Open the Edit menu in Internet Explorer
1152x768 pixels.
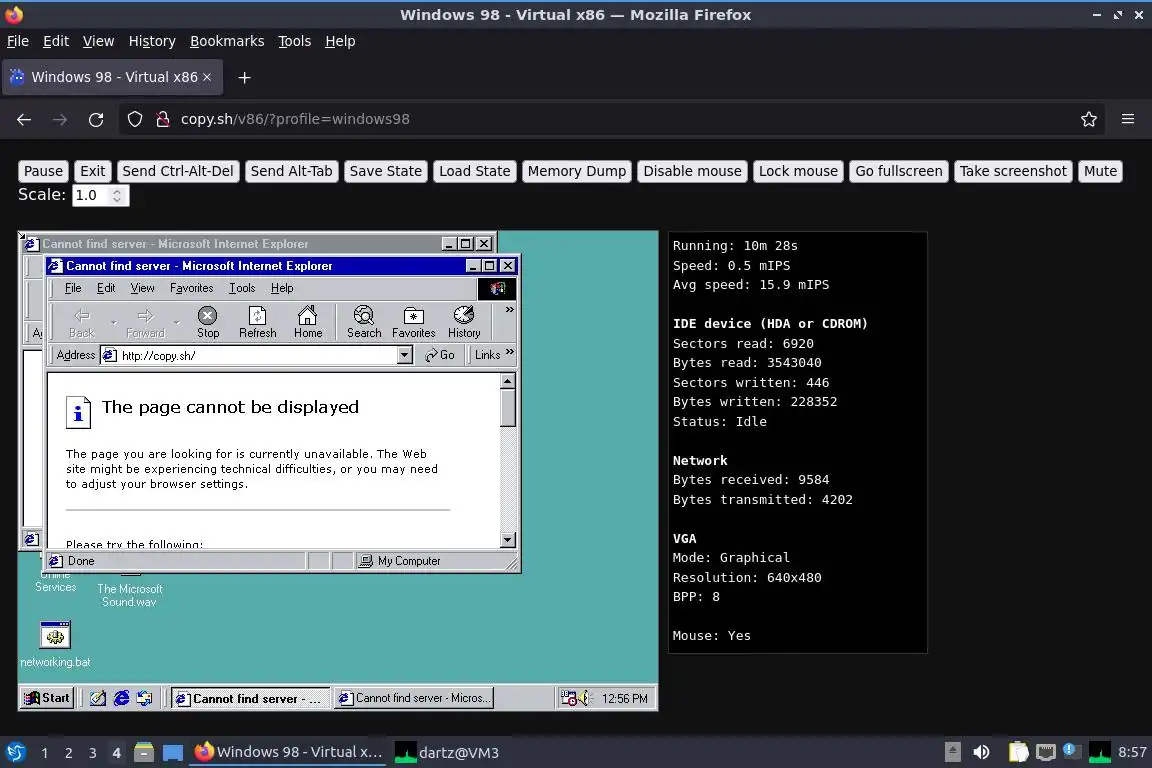[x=106, y=288]
